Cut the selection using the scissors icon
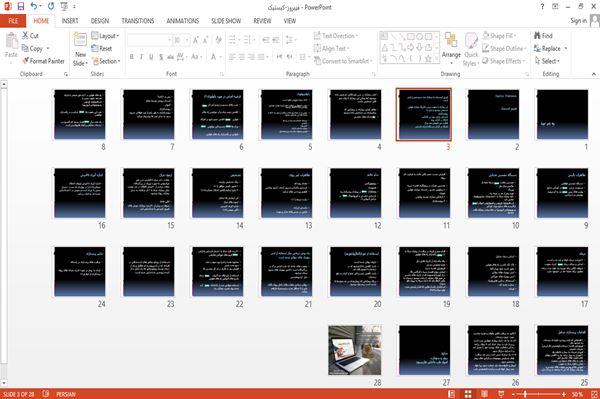Viewport: 600px width, 399px height. pyautogui.click(x=26, y=36)
